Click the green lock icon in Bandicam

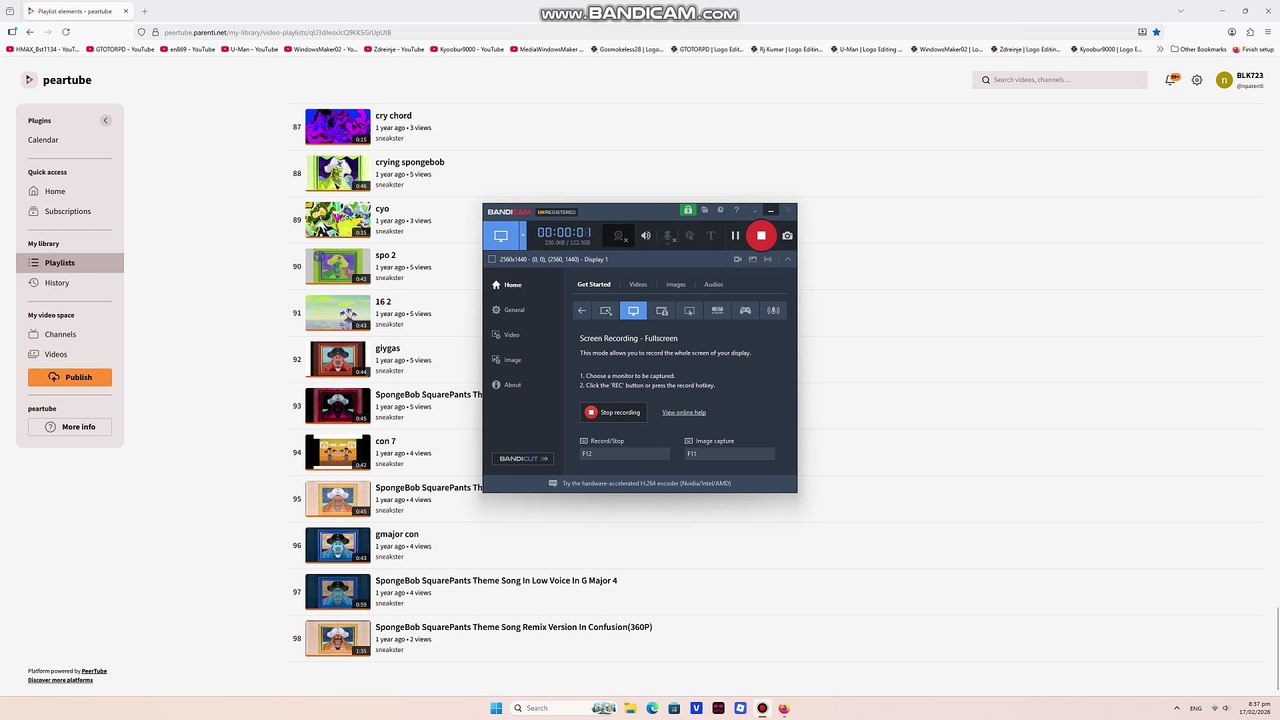coord(688,210)
